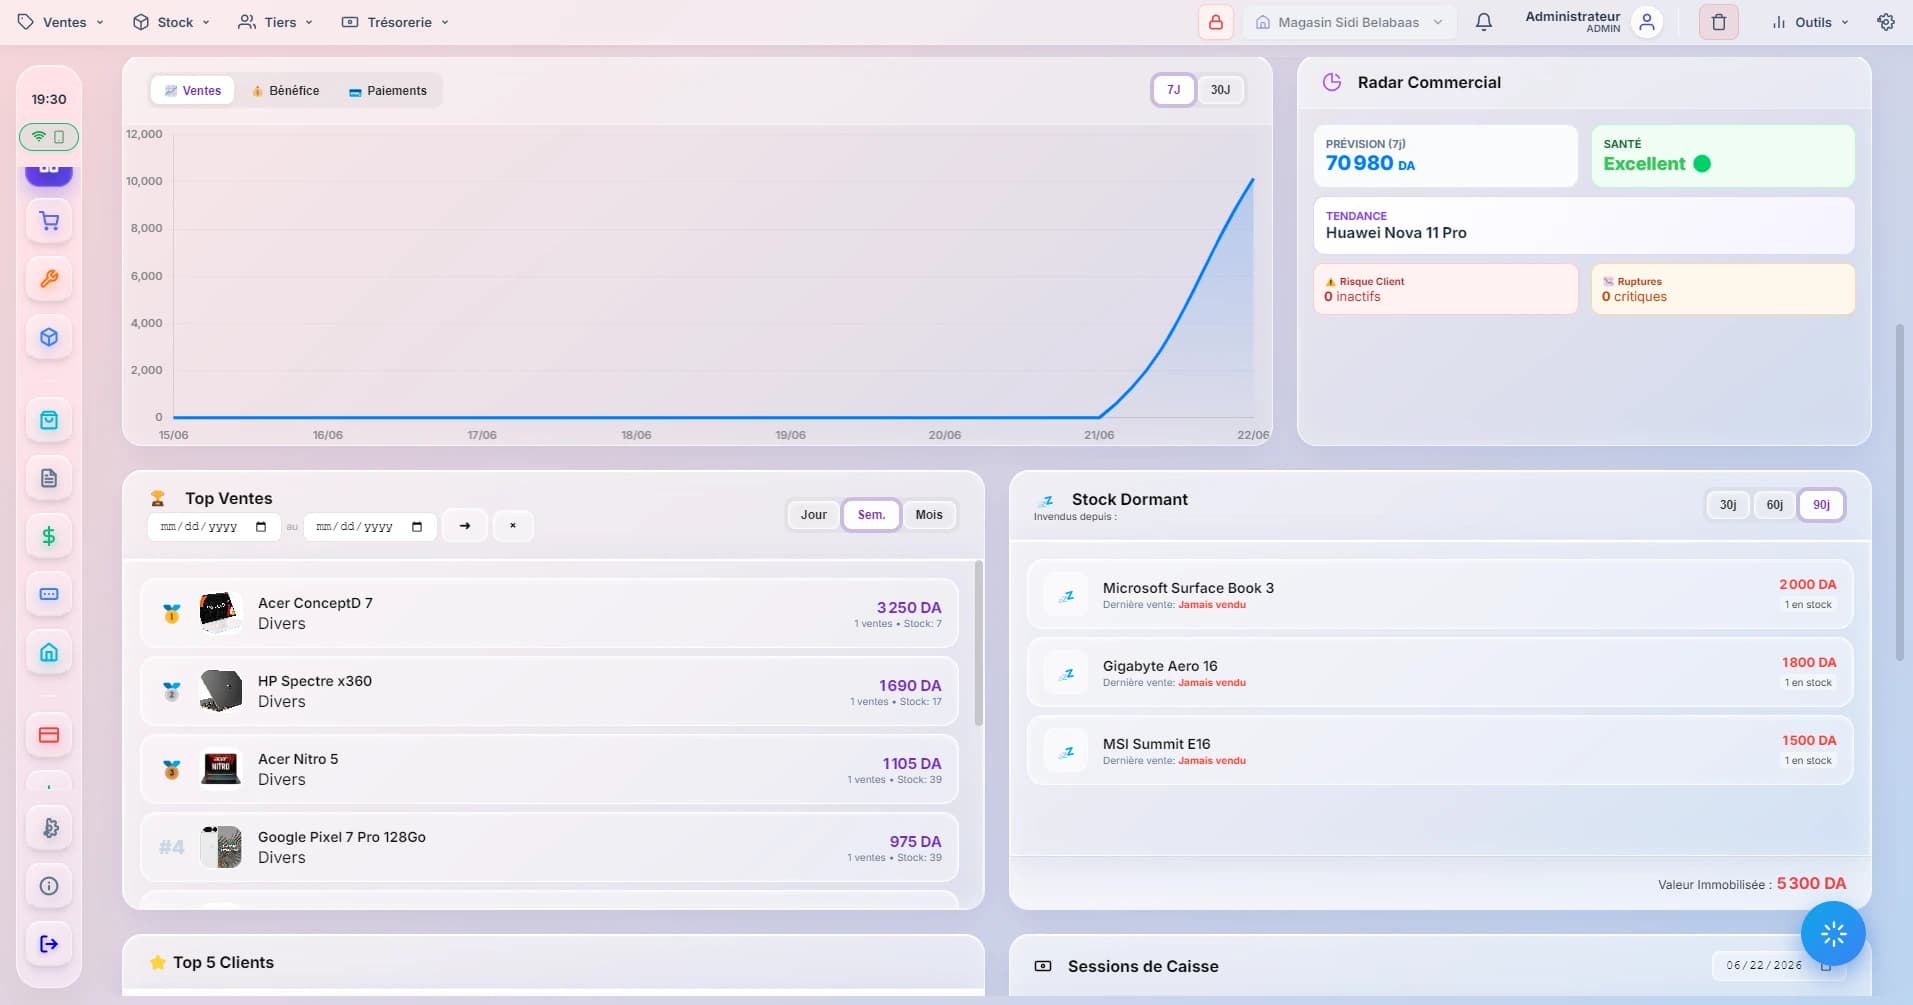Click the Radar Commercial pie icon
This screenshot has width=1913, height=1005.
(x=1332, y=82)
